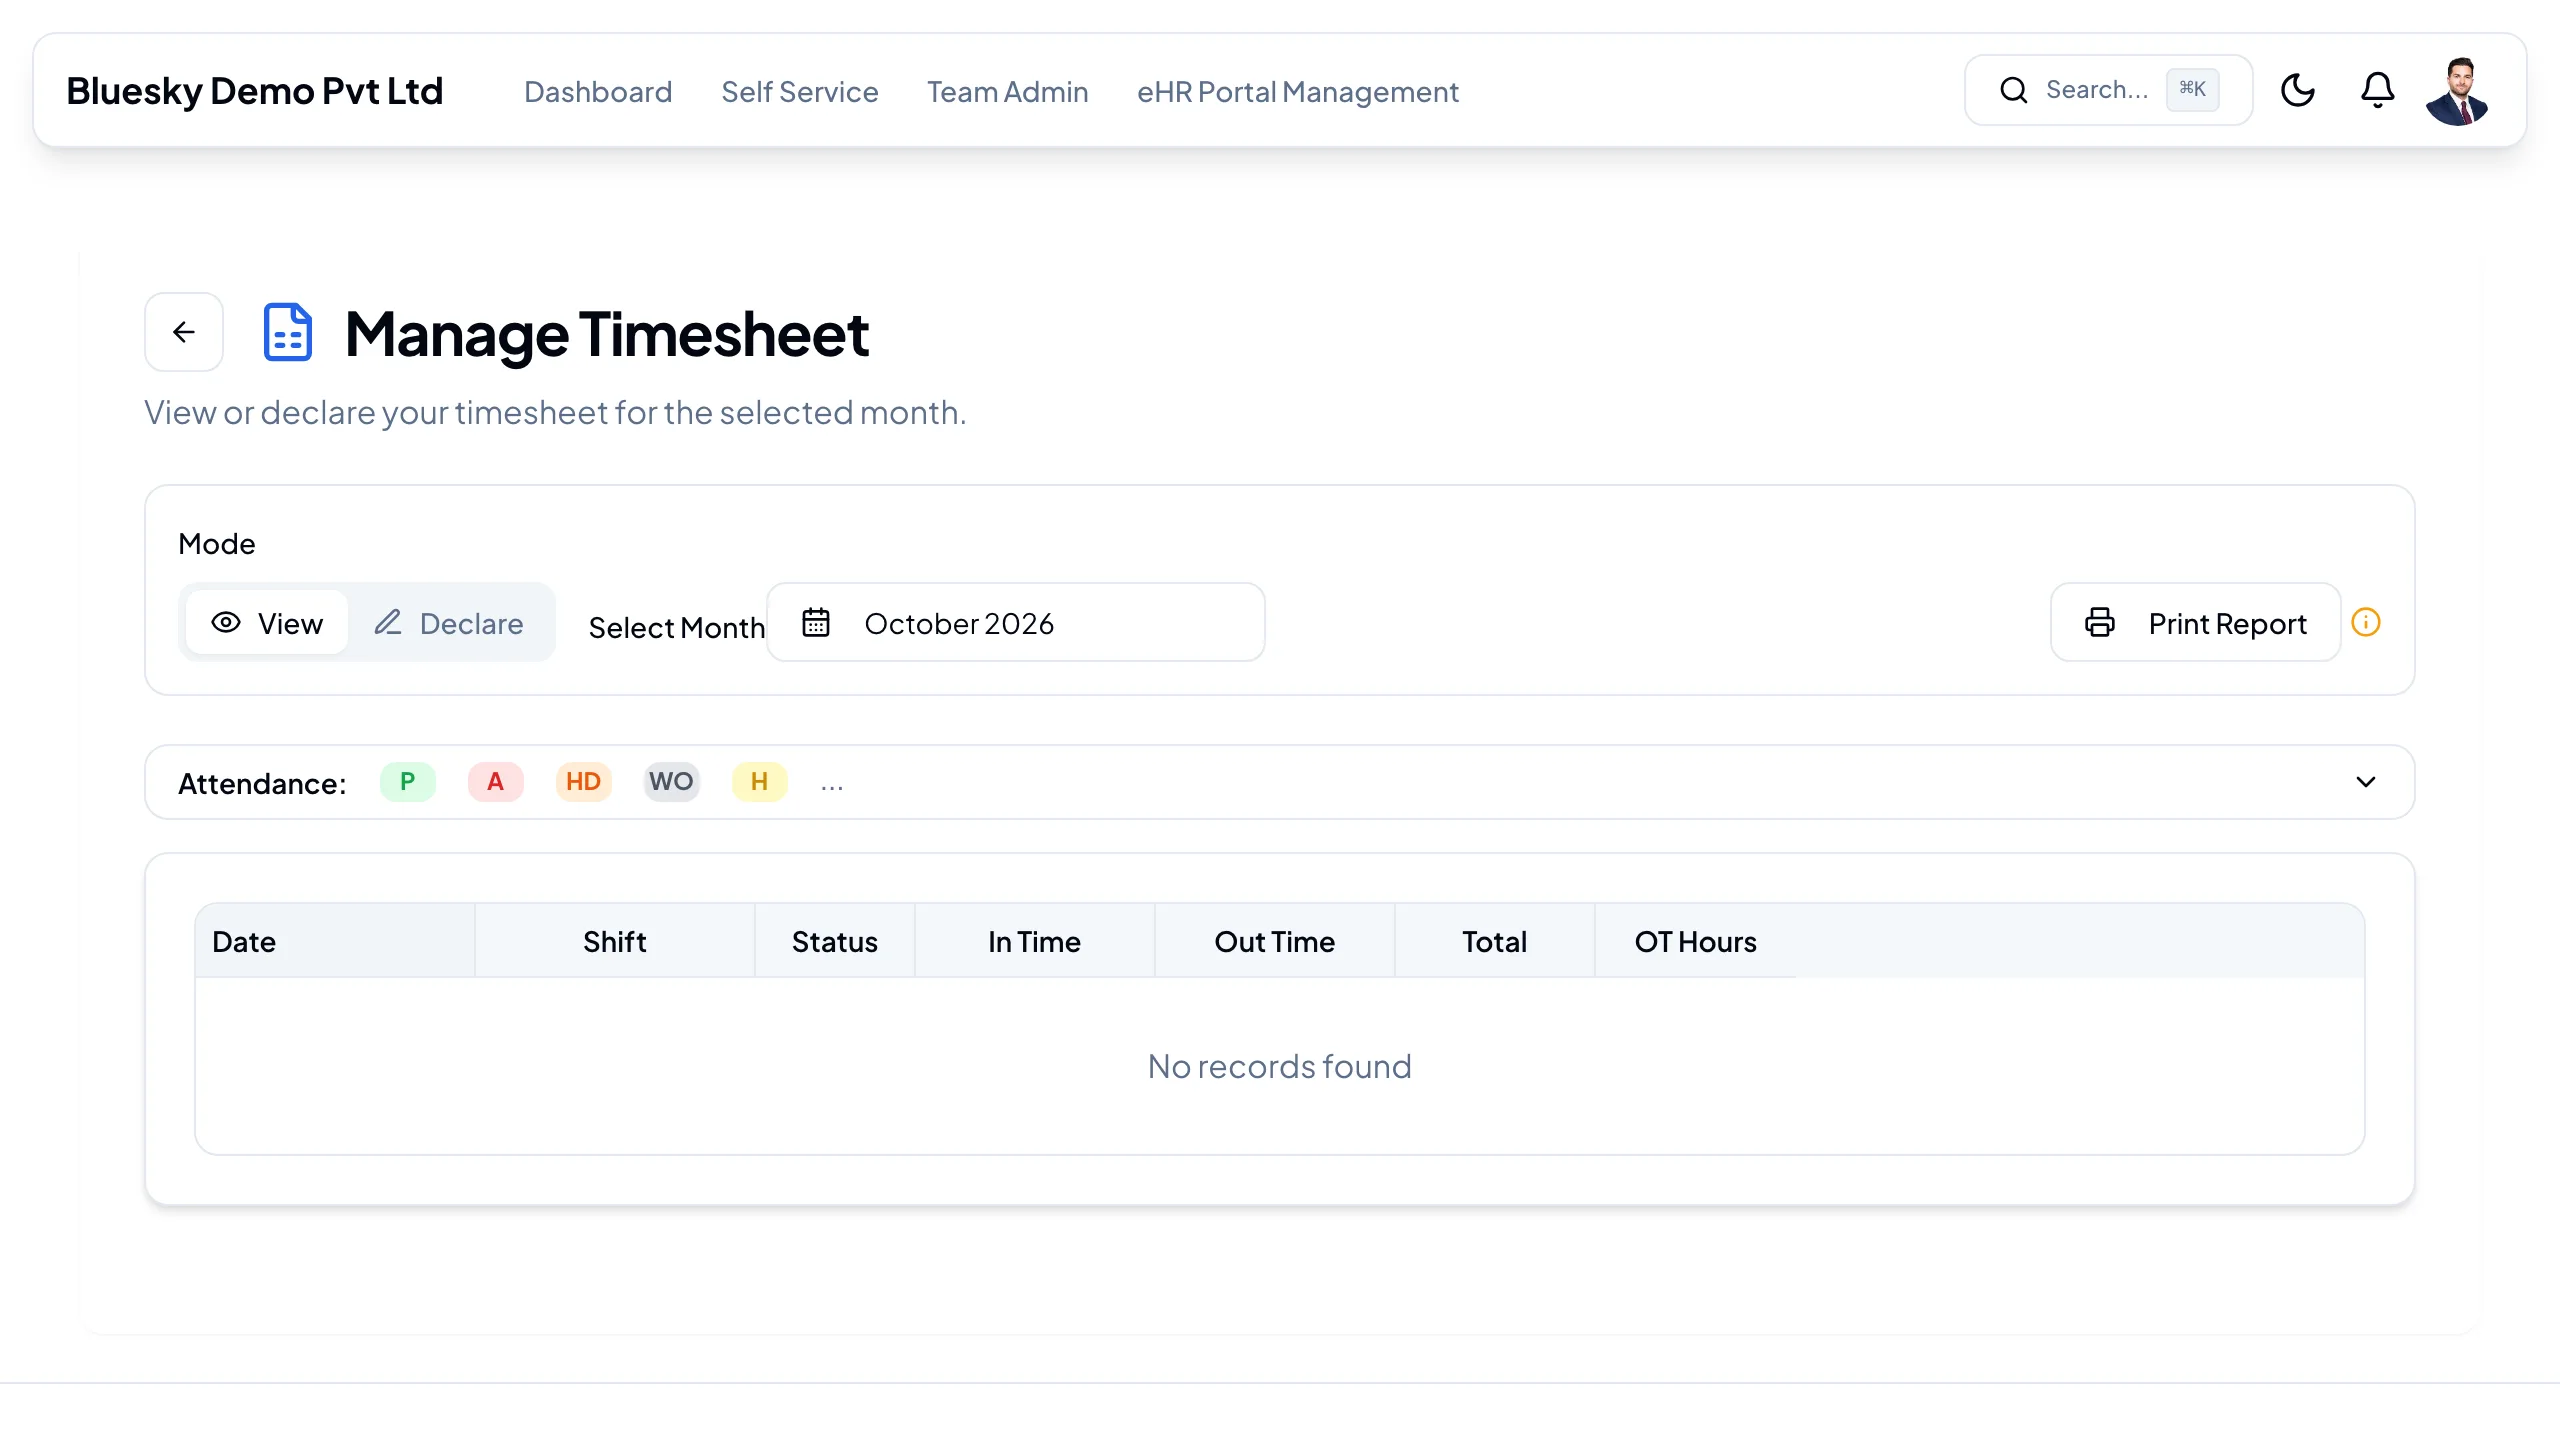
Task: Click the Shift column header
Action: coord(615,941)
